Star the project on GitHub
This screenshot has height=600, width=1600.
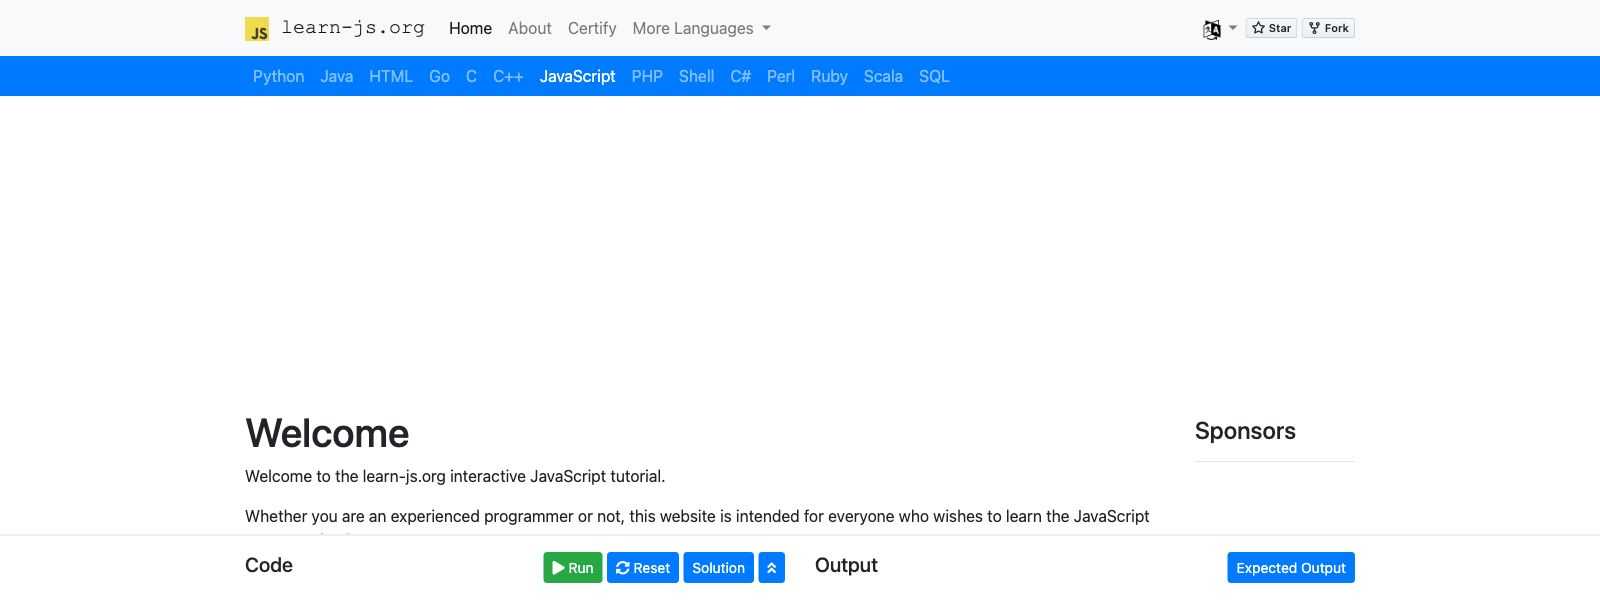[1271, 28]
